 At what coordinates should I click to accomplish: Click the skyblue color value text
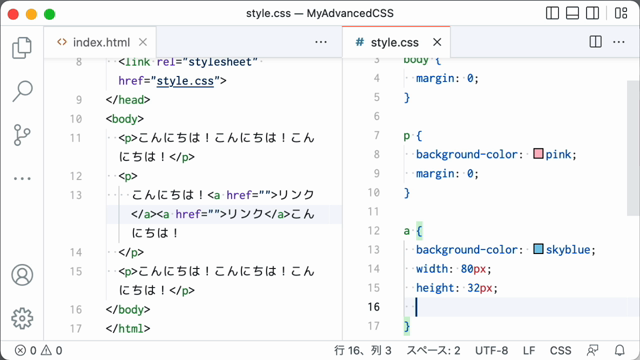568,249
